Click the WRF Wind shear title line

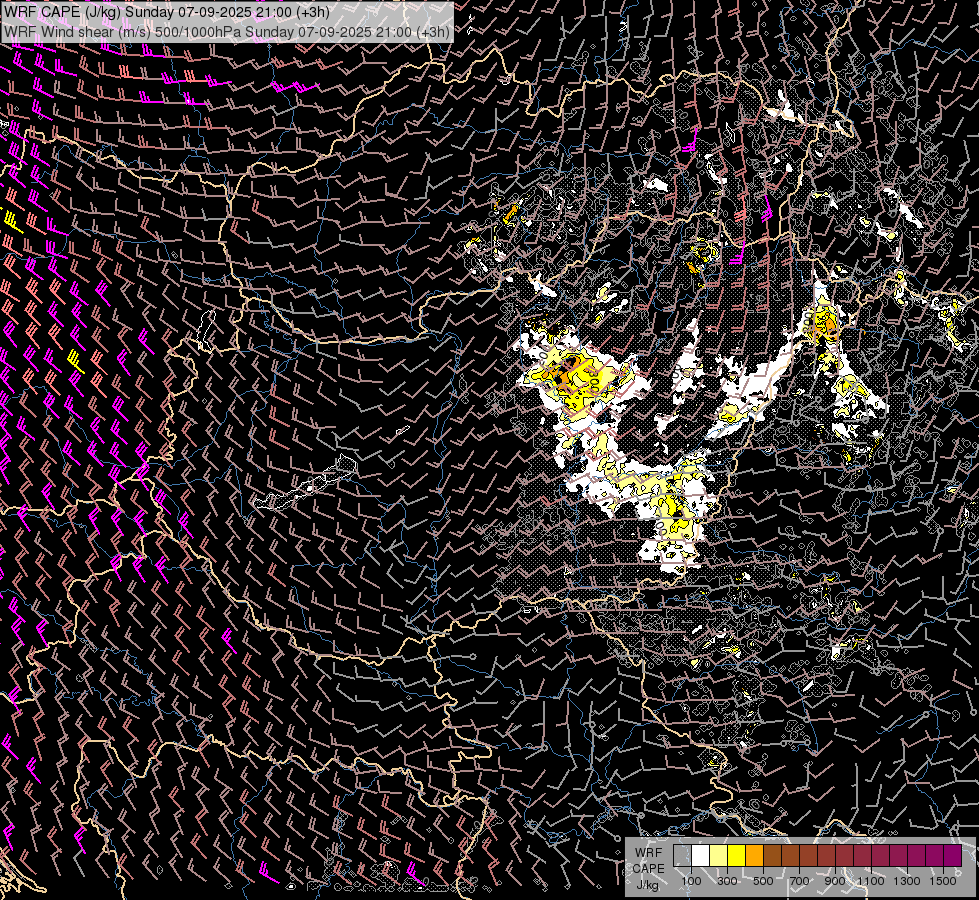point(227,31)
